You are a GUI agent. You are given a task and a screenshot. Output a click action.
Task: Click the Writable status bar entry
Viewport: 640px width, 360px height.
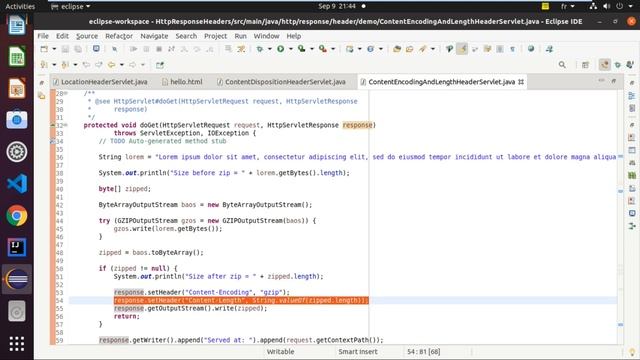tap(280, 351)
